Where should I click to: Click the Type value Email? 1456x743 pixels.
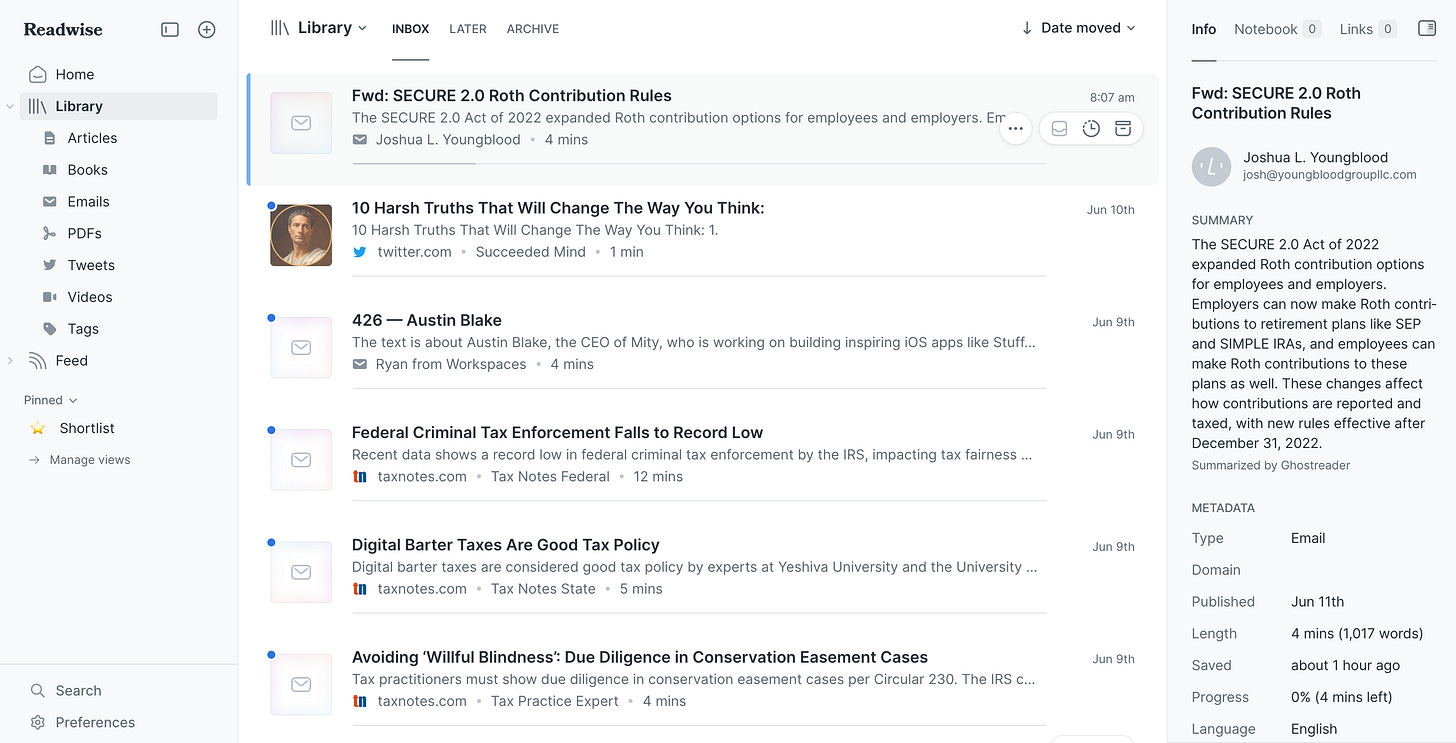point(1308,538)
